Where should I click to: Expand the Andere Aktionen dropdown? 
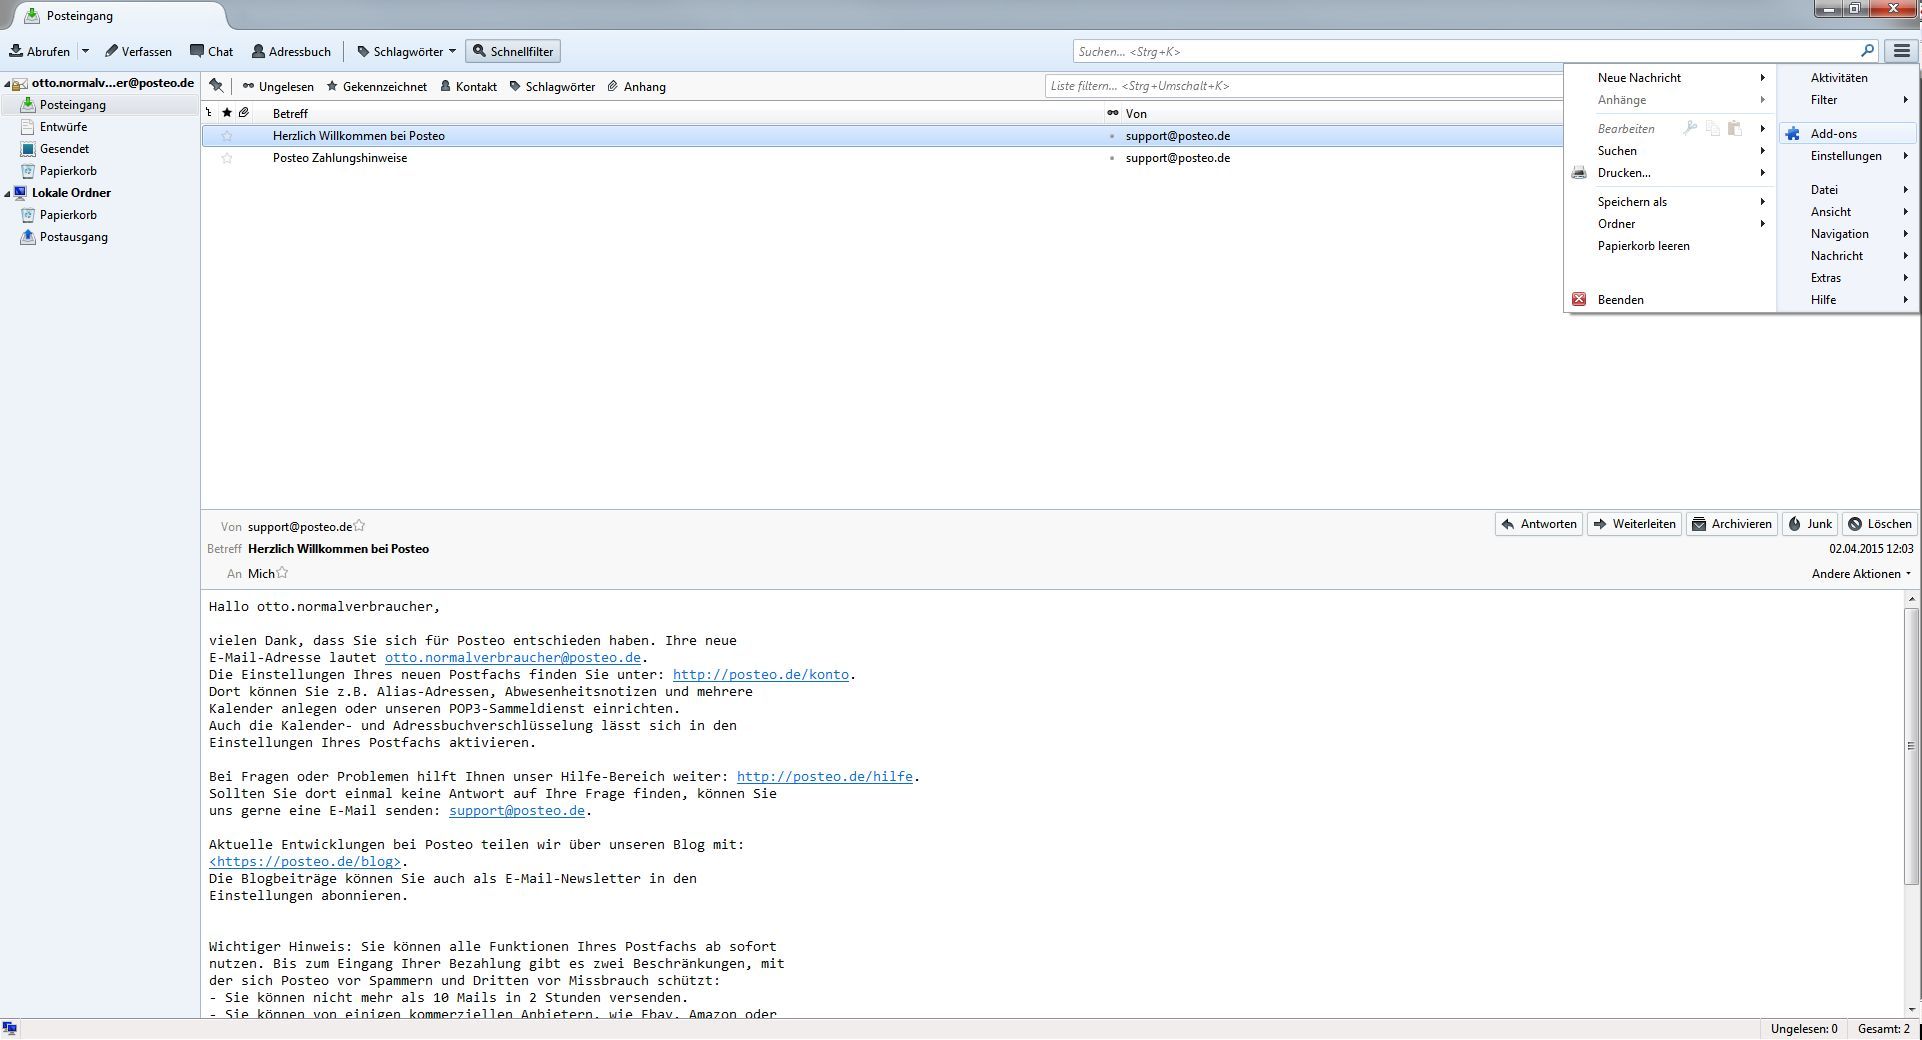click(x=1861, y=574)
